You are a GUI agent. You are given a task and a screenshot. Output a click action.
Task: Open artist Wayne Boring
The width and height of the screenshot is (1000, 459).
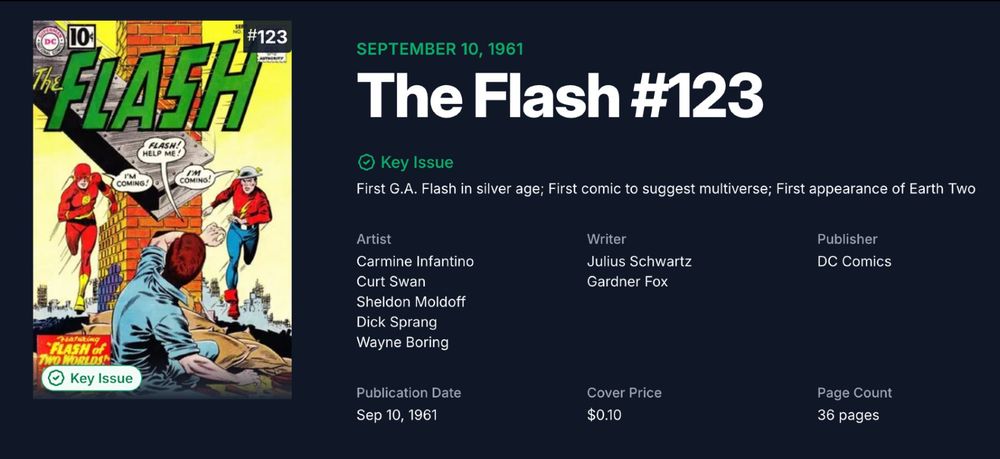tap(402, 342)
